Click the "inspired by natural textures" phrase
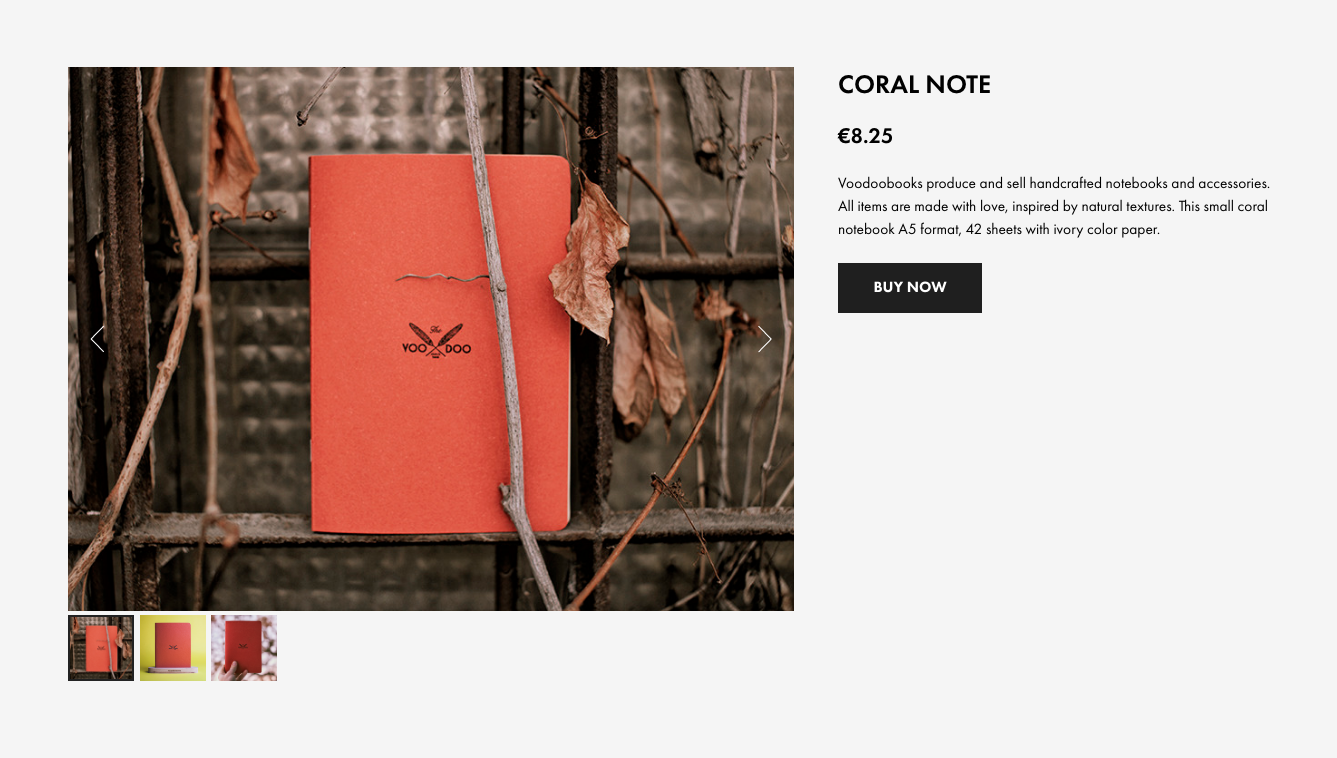The width and height of the screenshot is (1337, 758). (x=1092, y=207)
